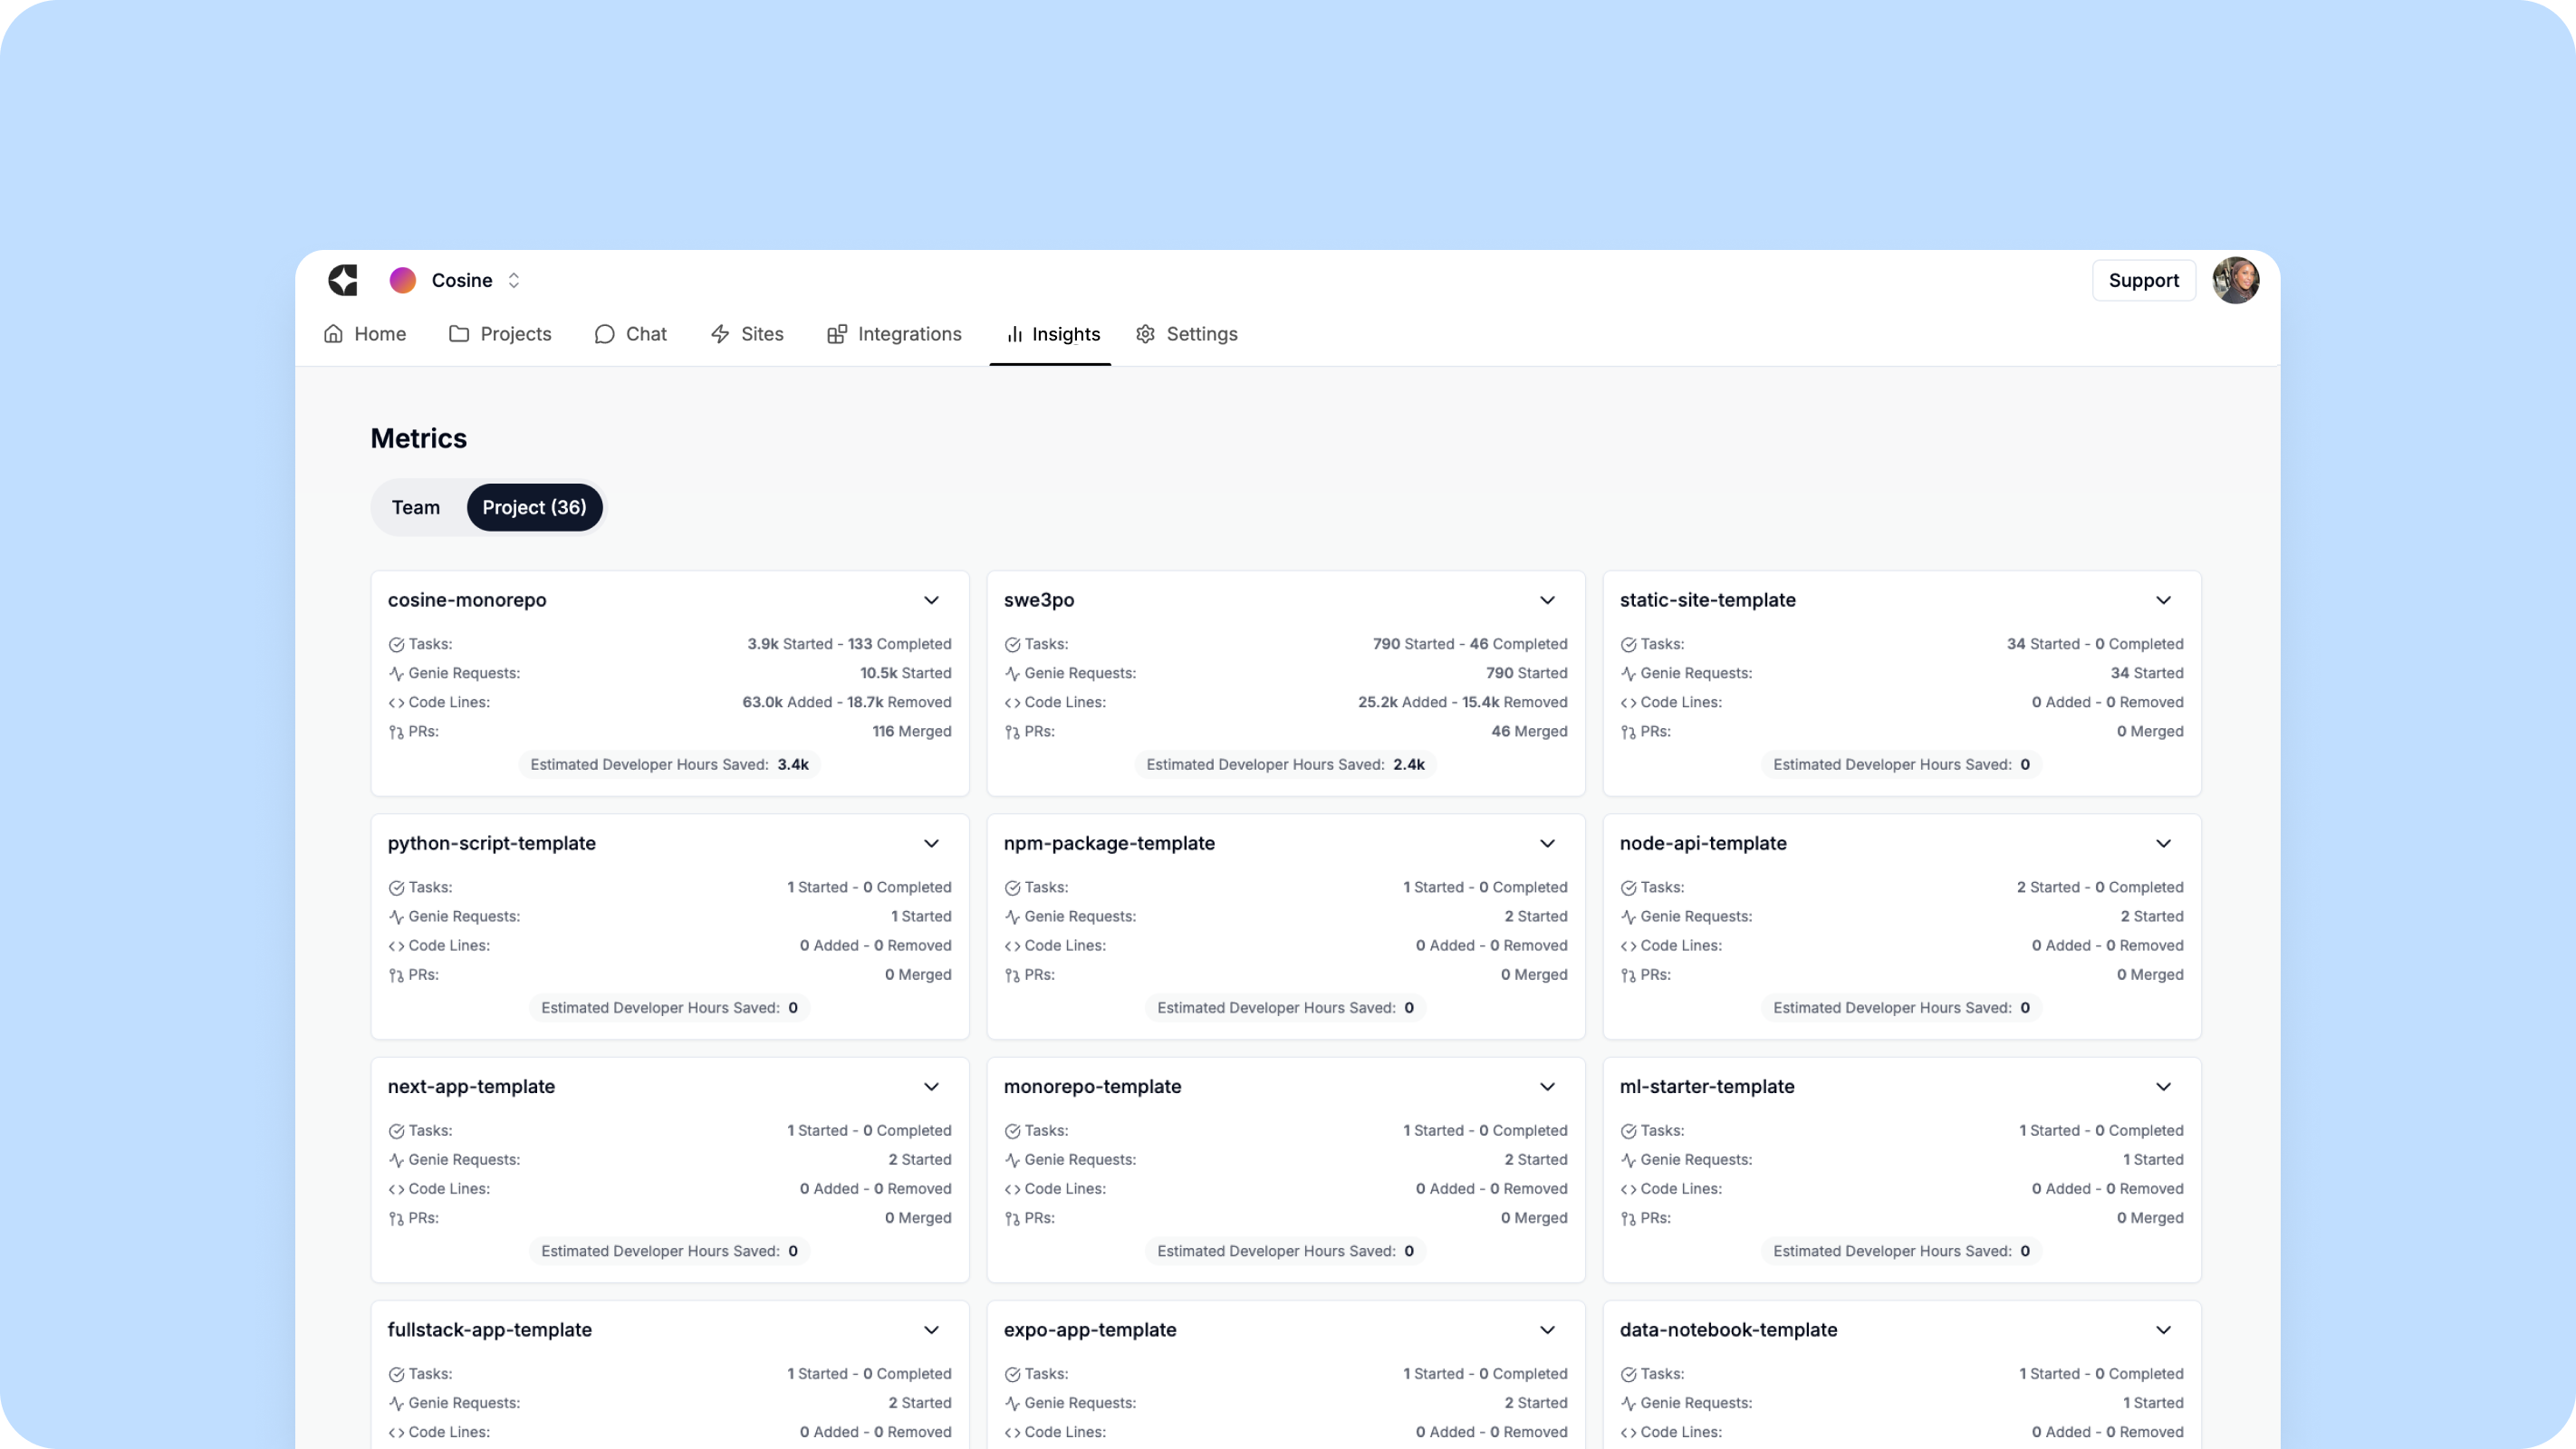Click the Genie Requests waveform icon on swe3po

(x=1012, y=673)
